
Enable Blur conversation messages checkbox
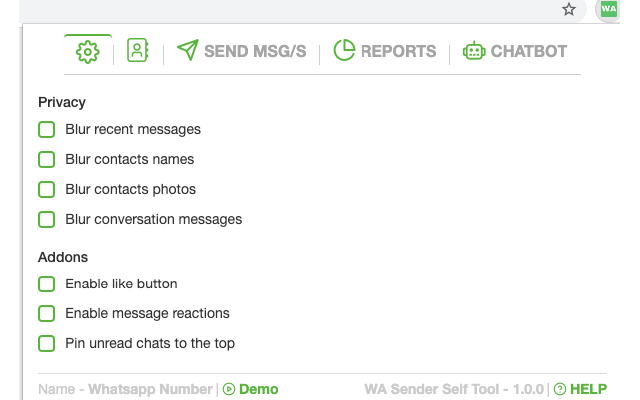click(x=46, y=219)
